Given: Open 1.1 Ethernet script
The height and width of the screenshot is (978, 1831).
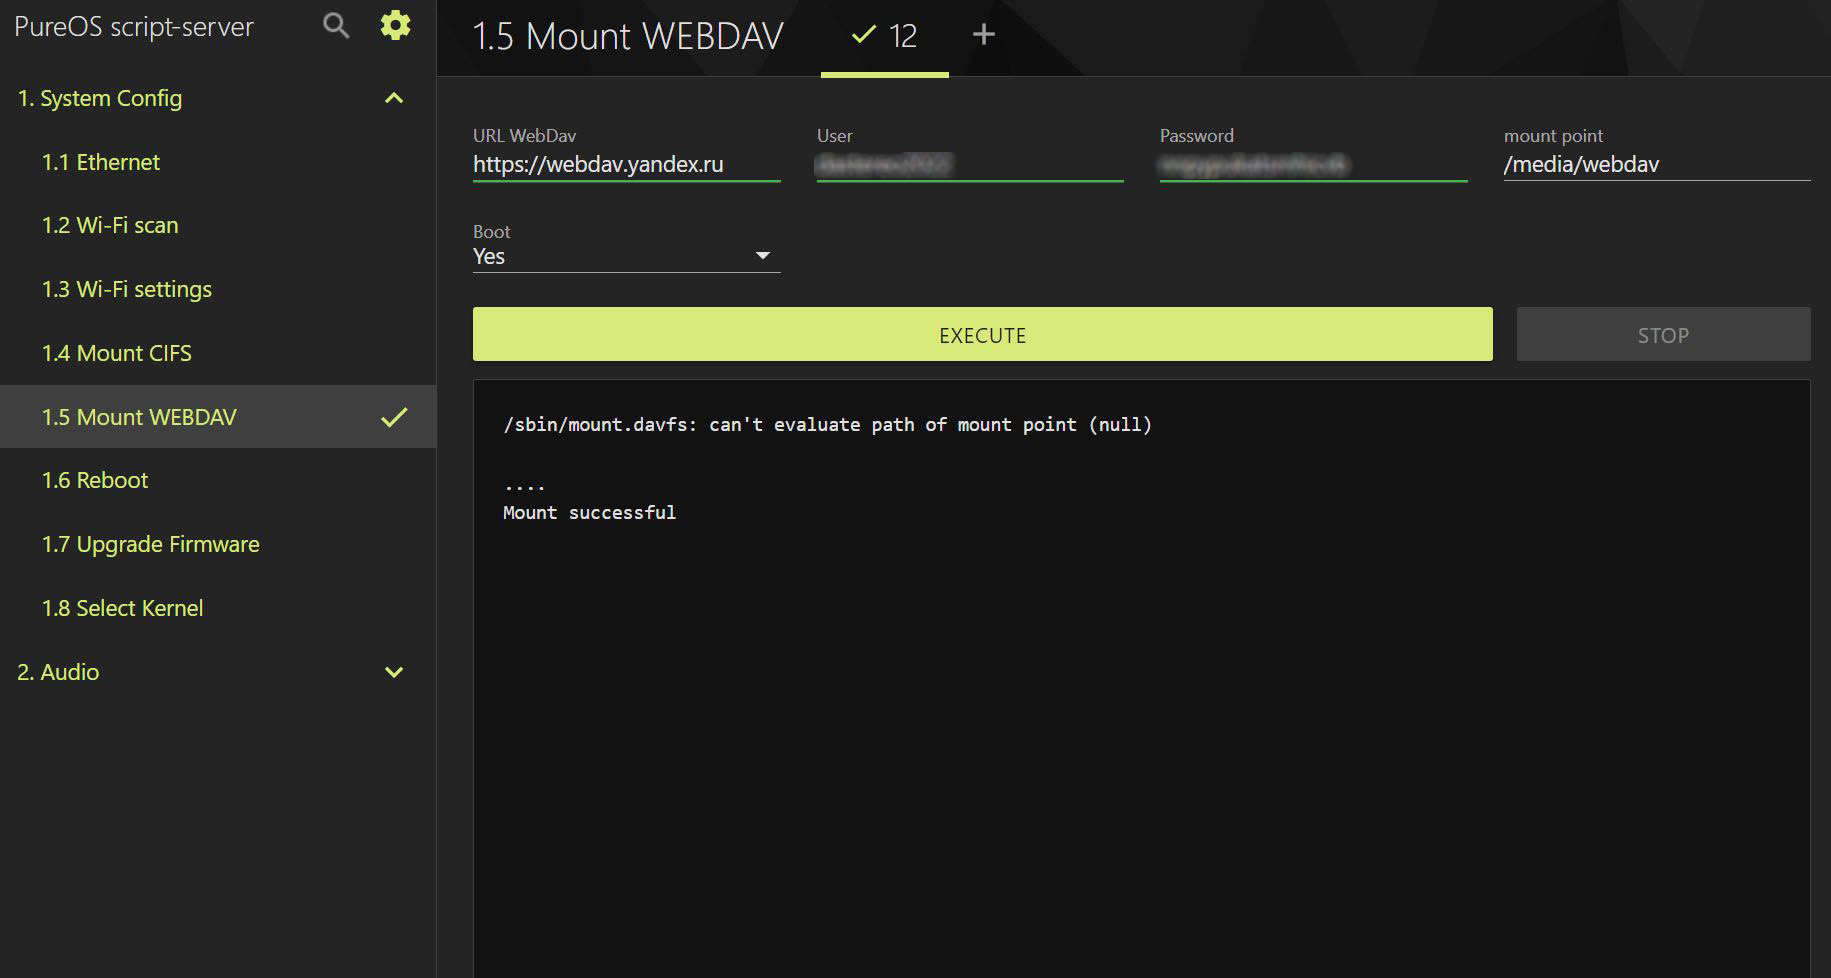Looking at the screenshot, I should pyautogui.click(x=101, y=162).
